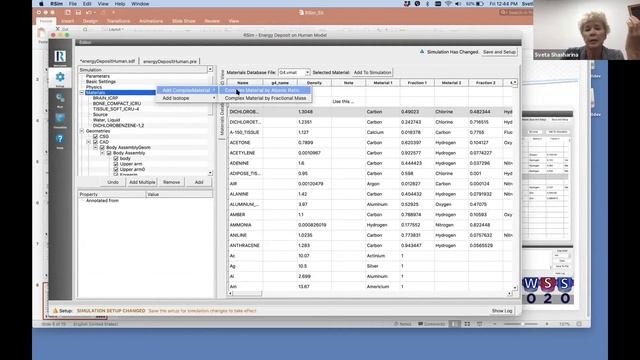Toggle the CAD checkbox
Image resolution: width=640 pixels, height=360 pixels.
coord(96,142)
